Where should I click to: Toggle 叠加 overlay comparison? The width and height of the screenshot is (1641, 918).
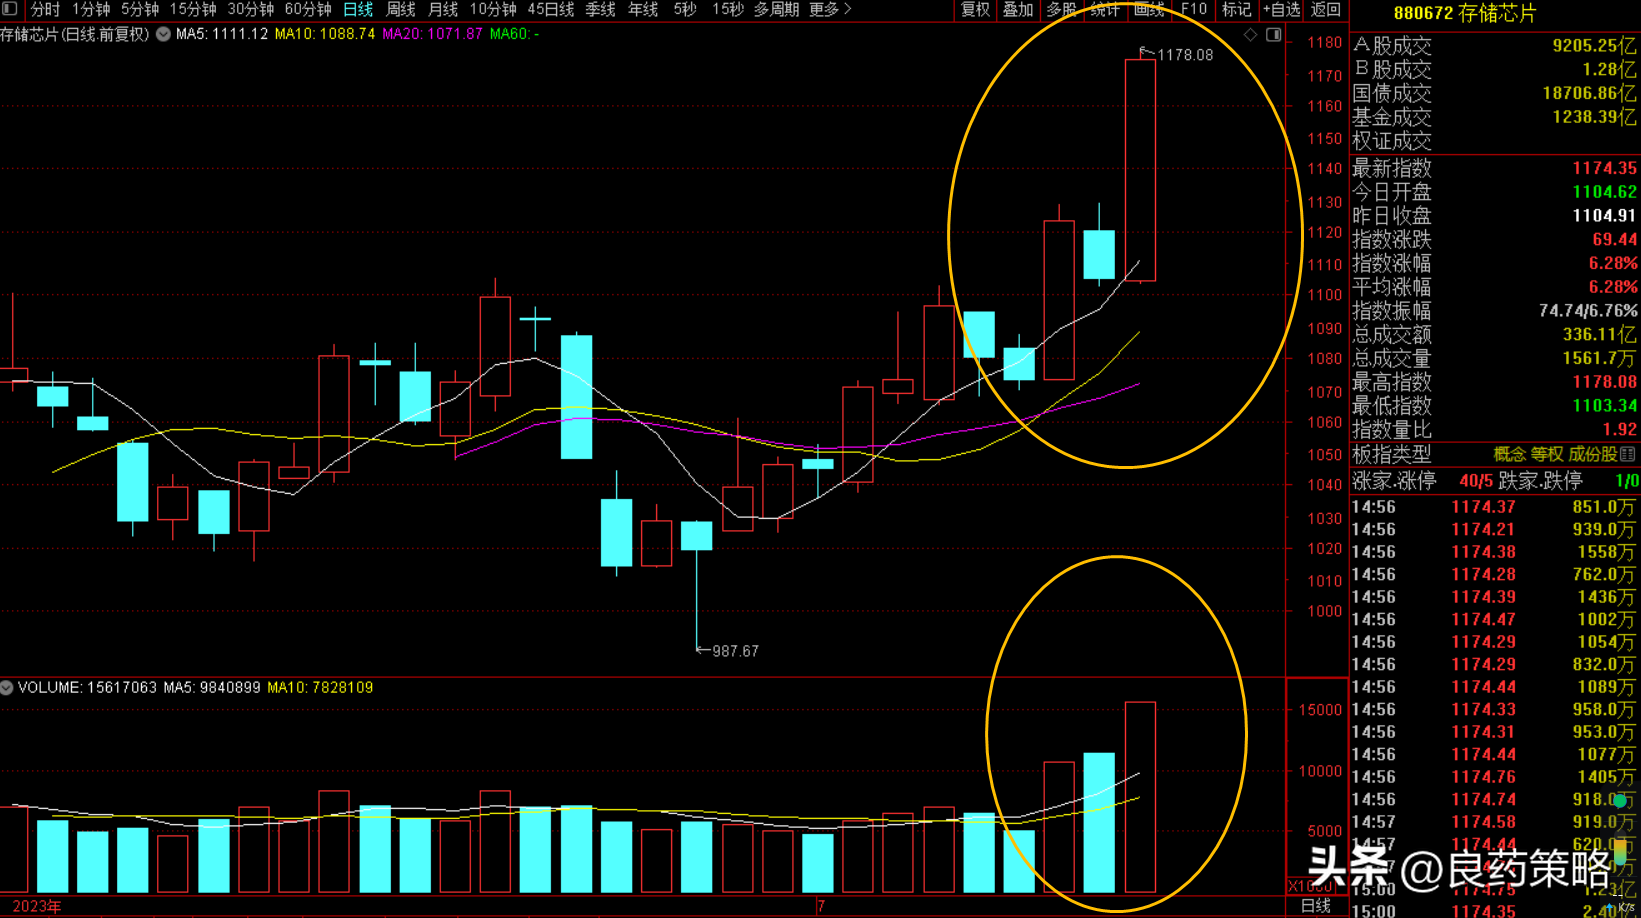[x=1018, y=10]
